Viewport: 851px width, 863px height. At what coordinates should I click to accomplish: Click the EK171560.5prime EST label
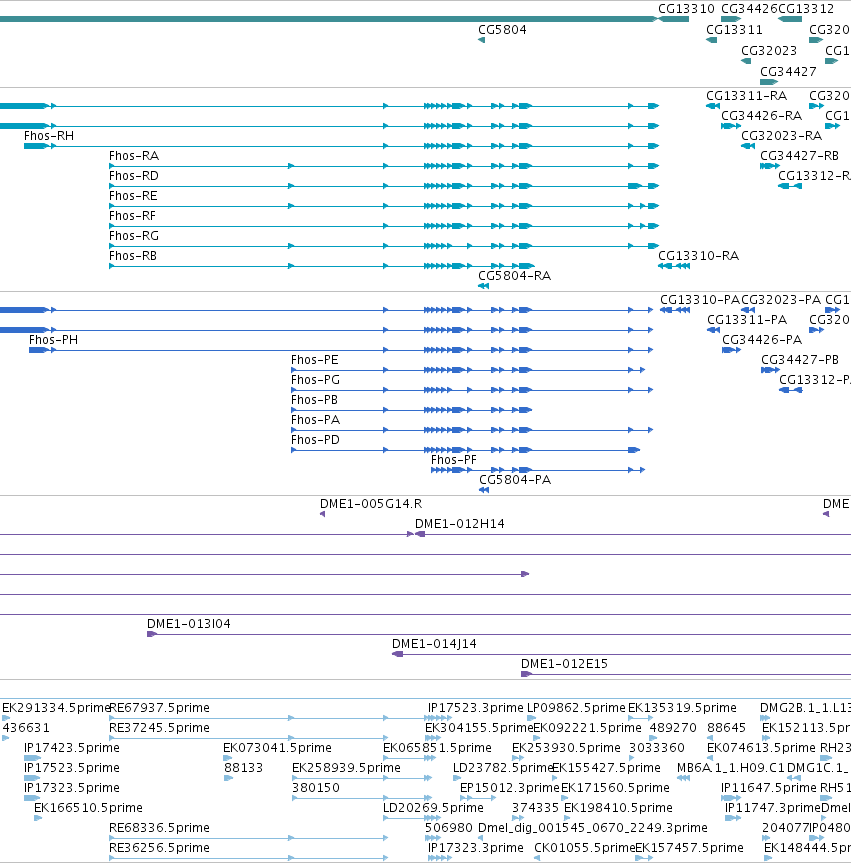pos(615,788)
